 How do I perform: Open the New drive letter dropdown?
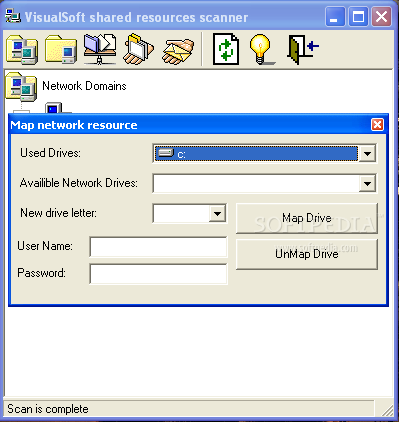tap(217, 213)
